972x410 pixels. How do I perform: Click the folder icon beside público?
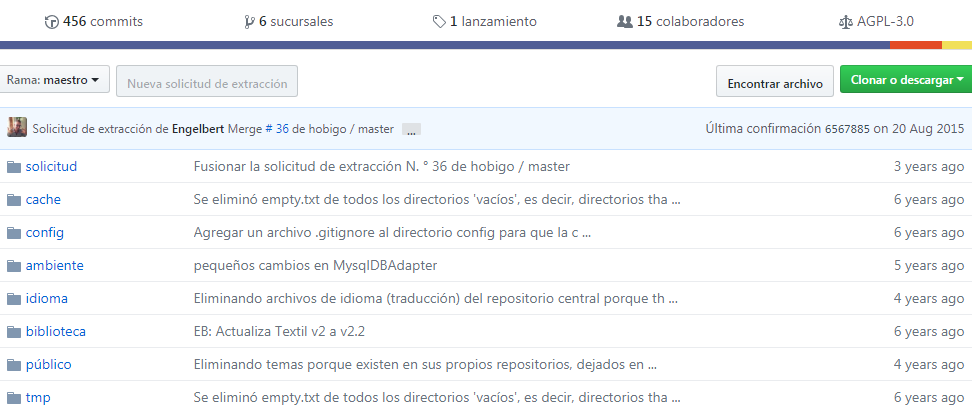(14, 365)
